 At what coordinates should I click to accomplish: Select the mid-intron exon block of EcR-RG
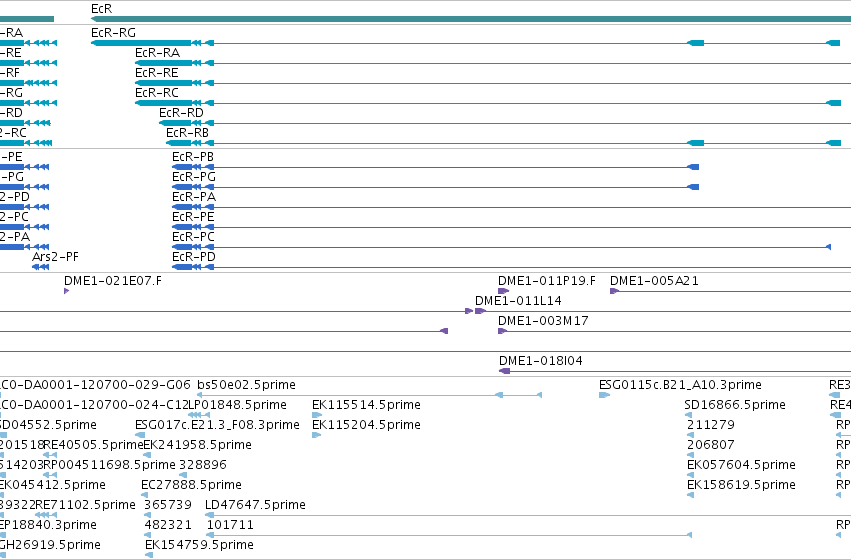pos(695,43)
